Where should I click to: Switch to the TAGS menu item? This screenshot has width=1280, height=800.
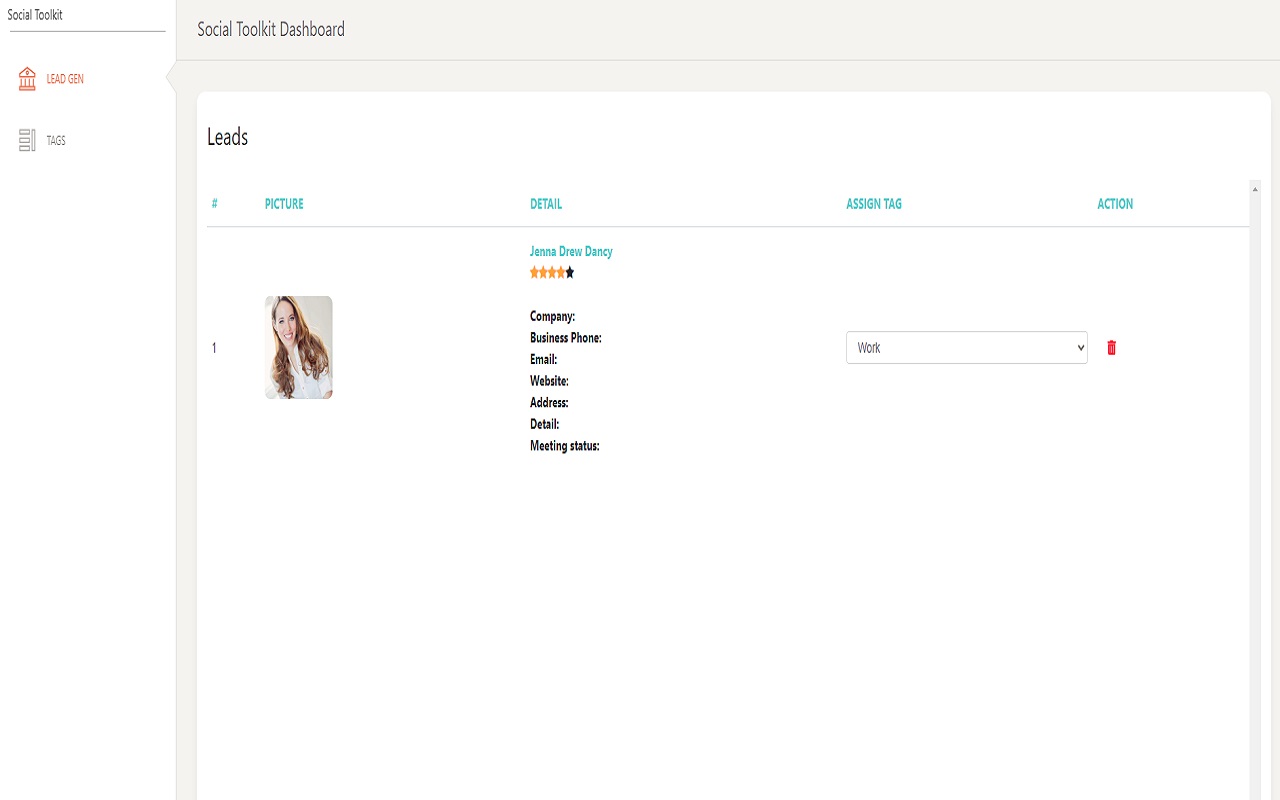click(x=56, y=140)
